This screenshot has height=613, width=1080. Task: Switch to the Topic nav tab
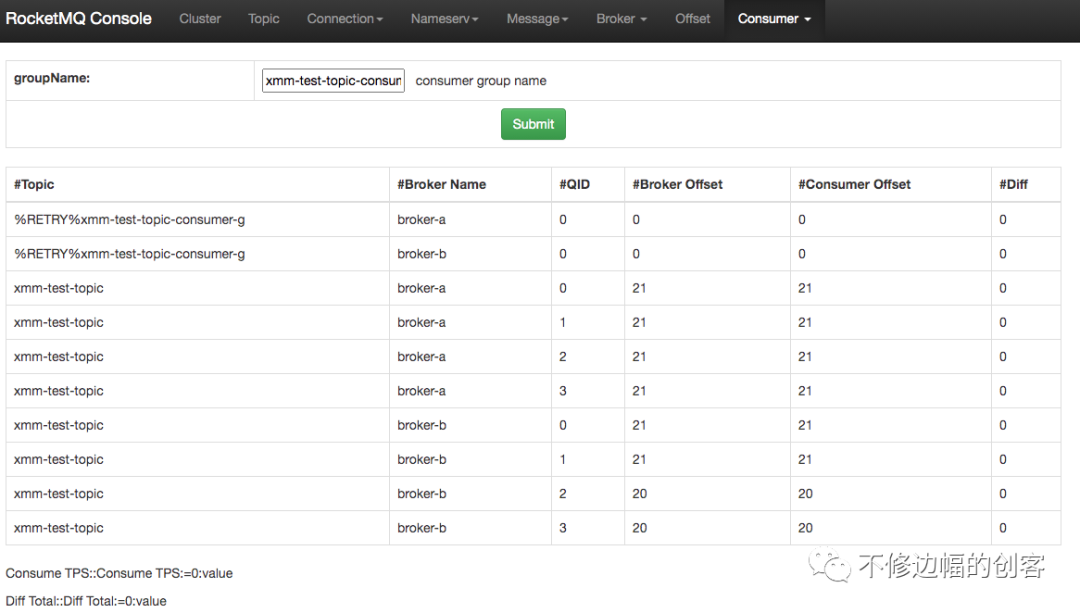[x=264, y=18]
